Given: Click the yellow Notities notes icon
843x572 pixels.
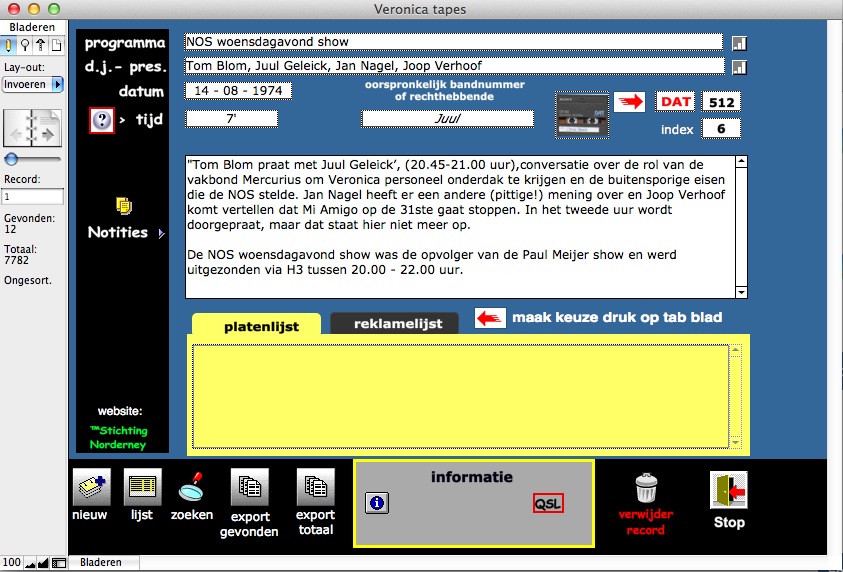Looking at the screenshot, I should (x=124, y=206).
